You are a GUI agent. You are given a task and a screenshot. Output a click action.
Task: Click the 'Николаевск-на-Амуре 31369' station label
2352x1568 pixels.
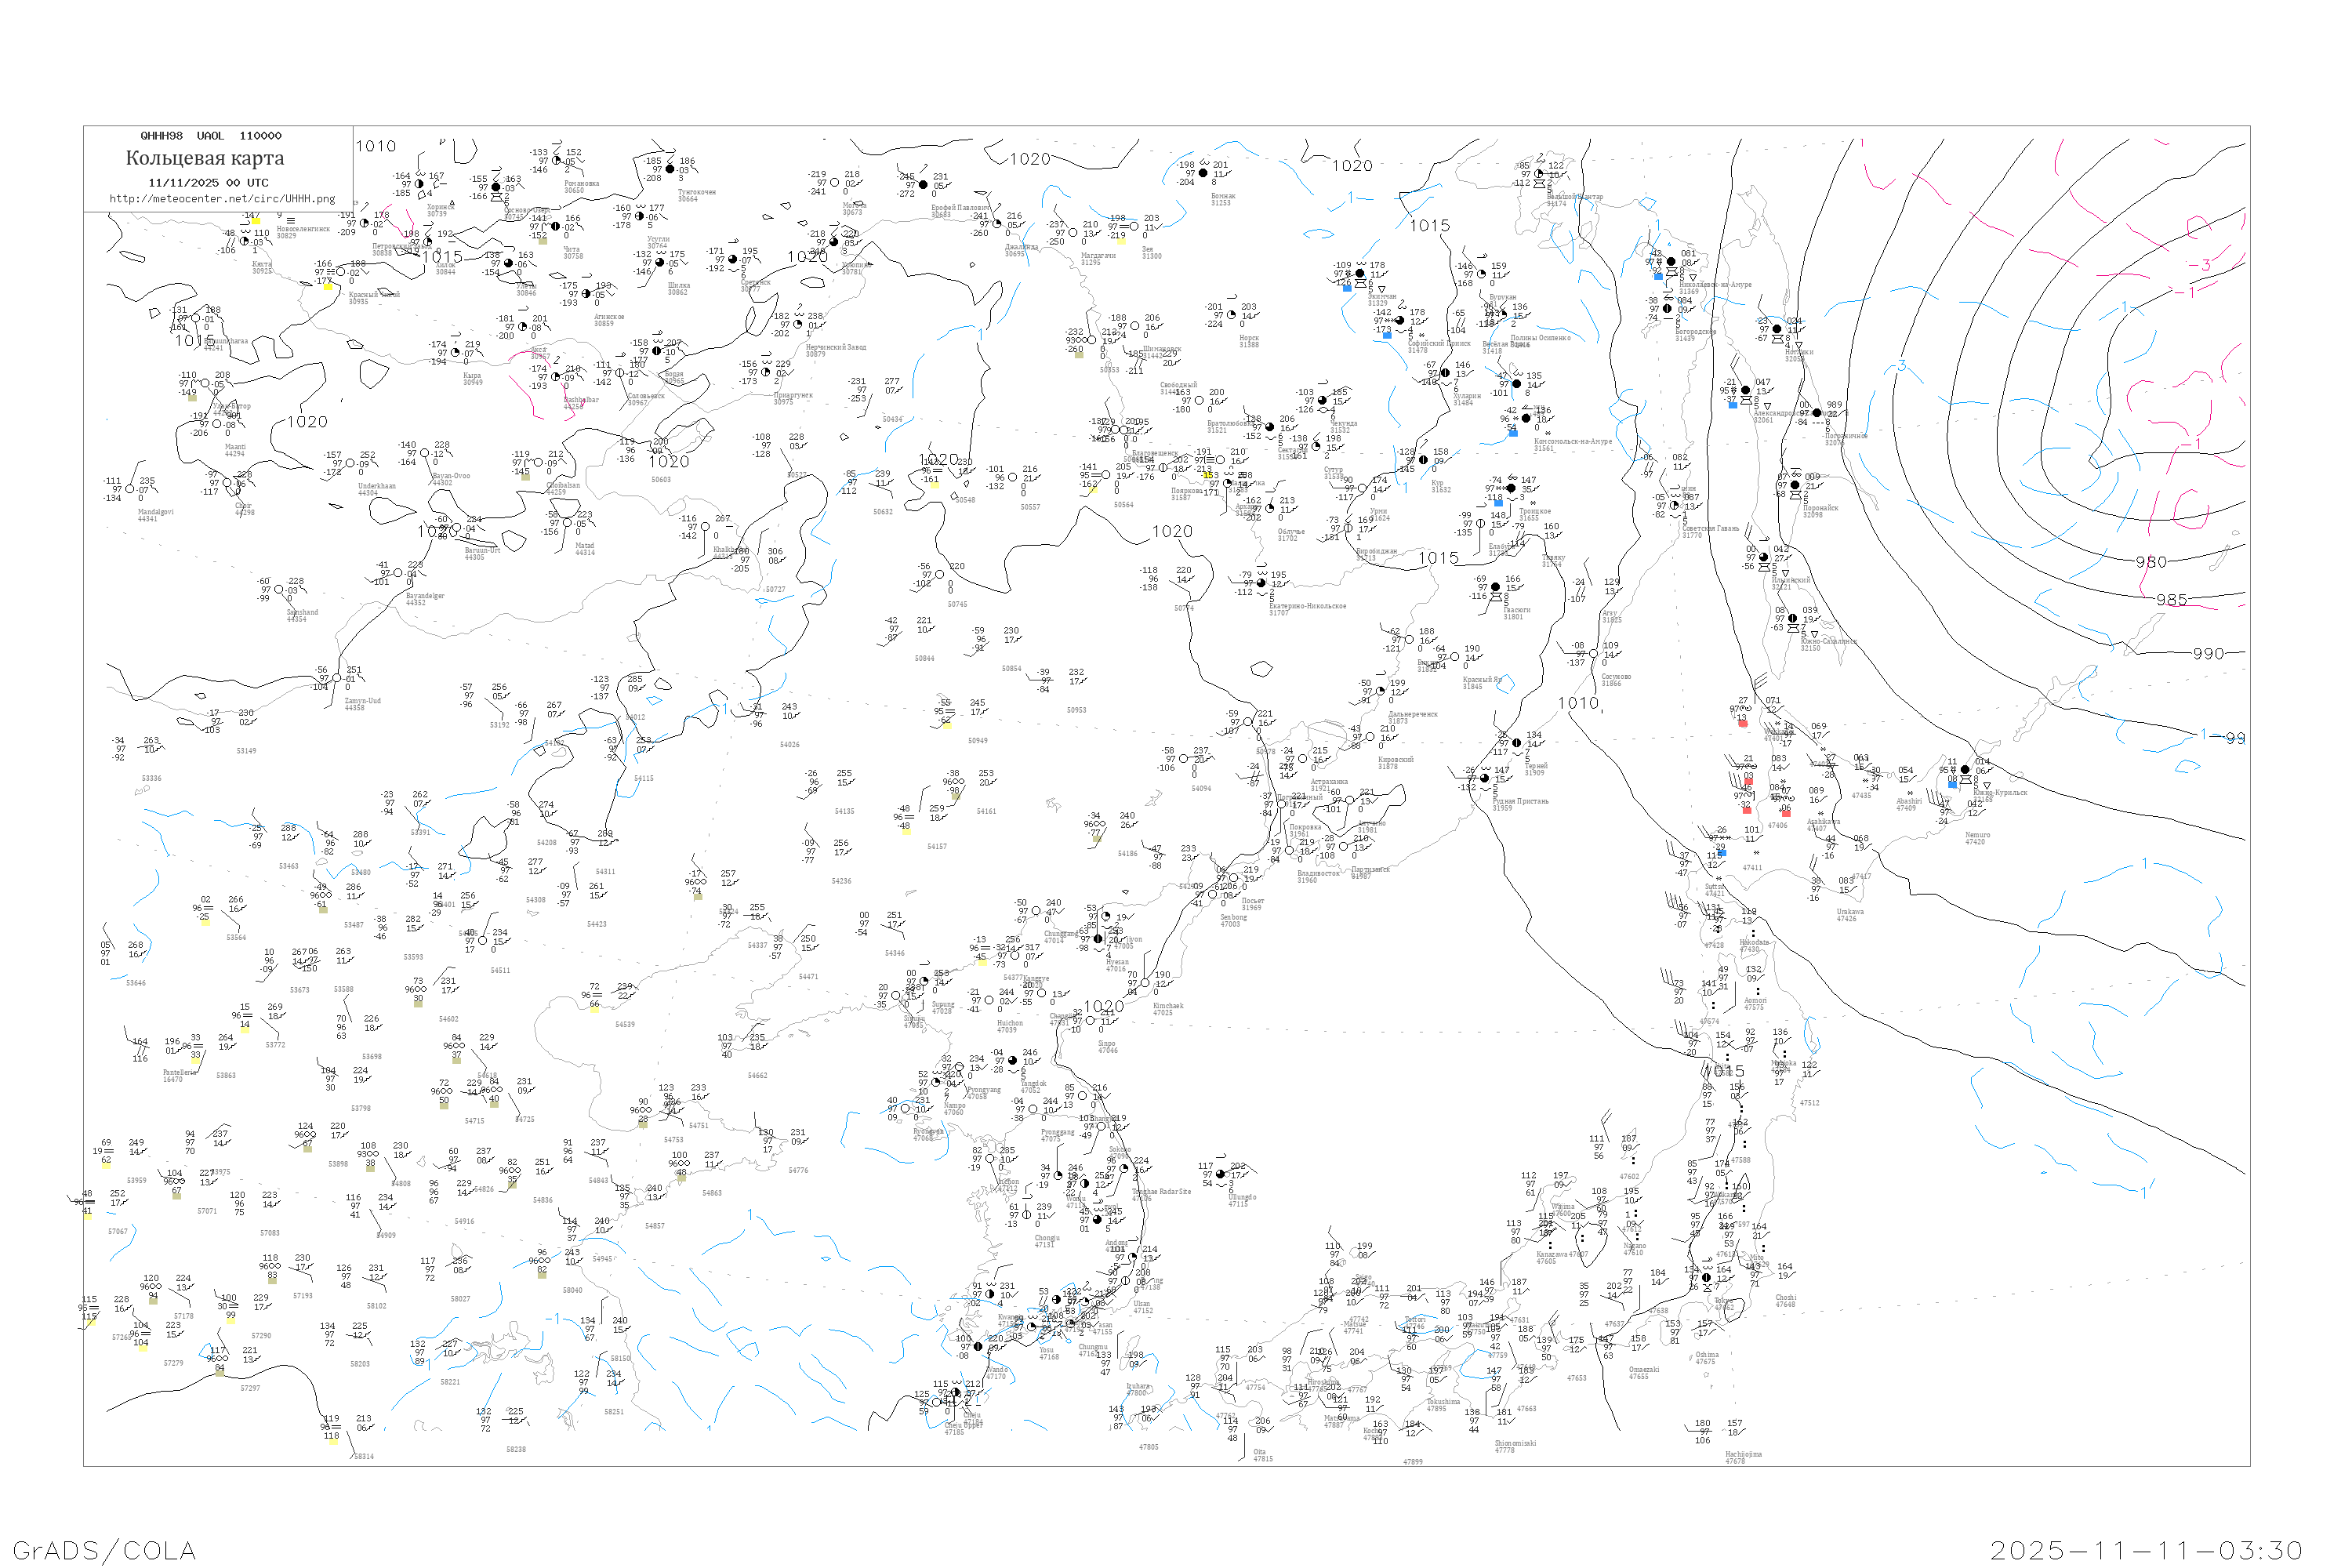pyautogui.click(x=1715, y=287)
